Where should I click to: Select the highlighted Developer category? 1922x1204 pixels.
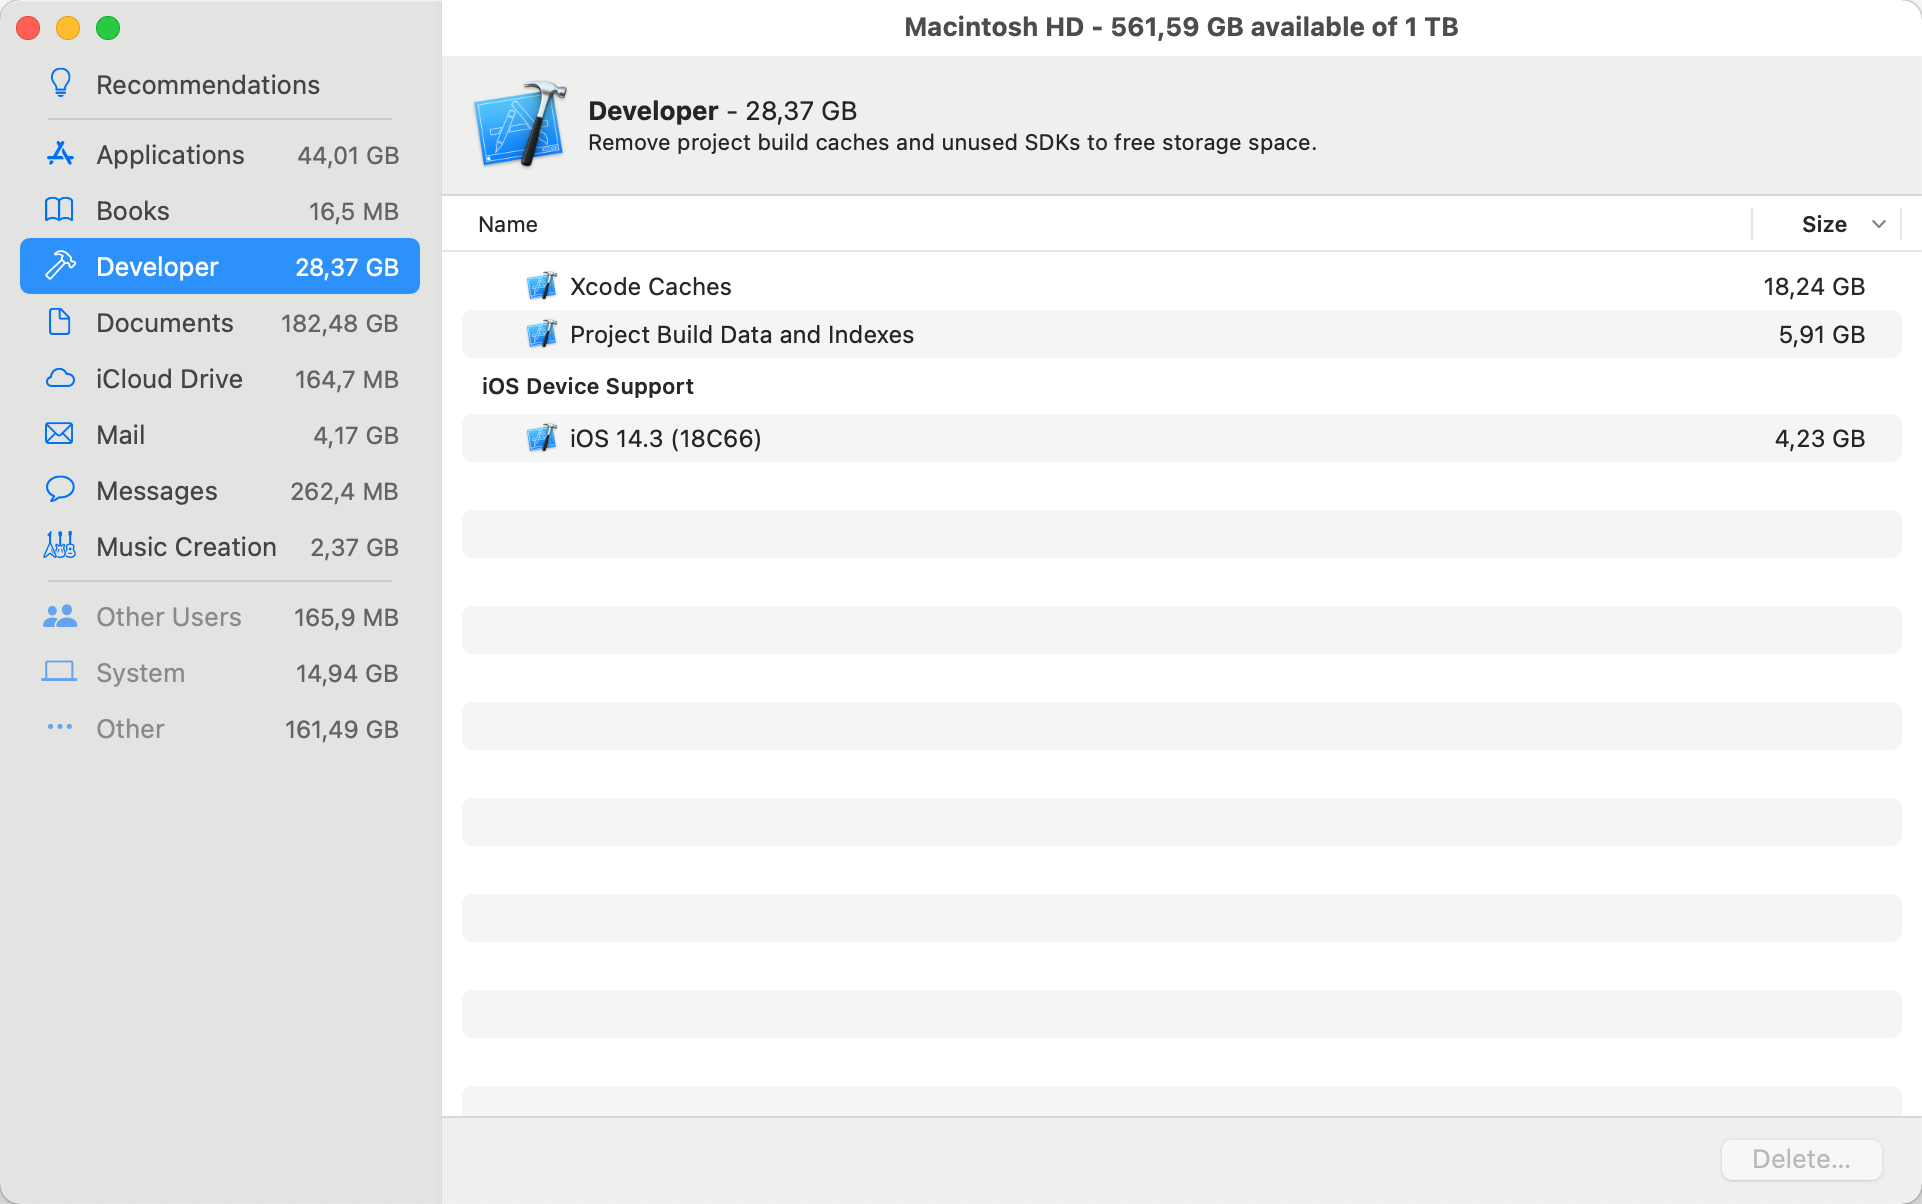click(220, 266)
